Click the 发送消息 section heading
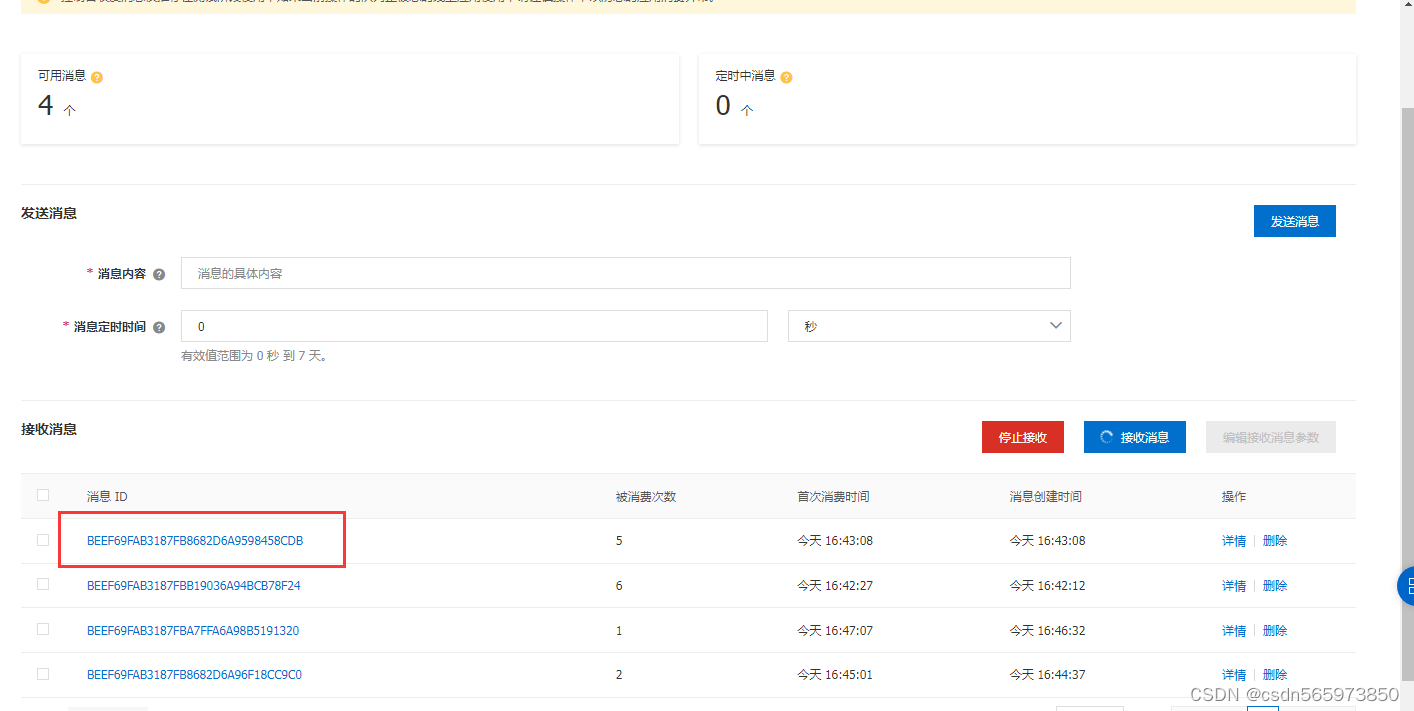This screenshot has width=1414, height=711. [x=49, y=213]
